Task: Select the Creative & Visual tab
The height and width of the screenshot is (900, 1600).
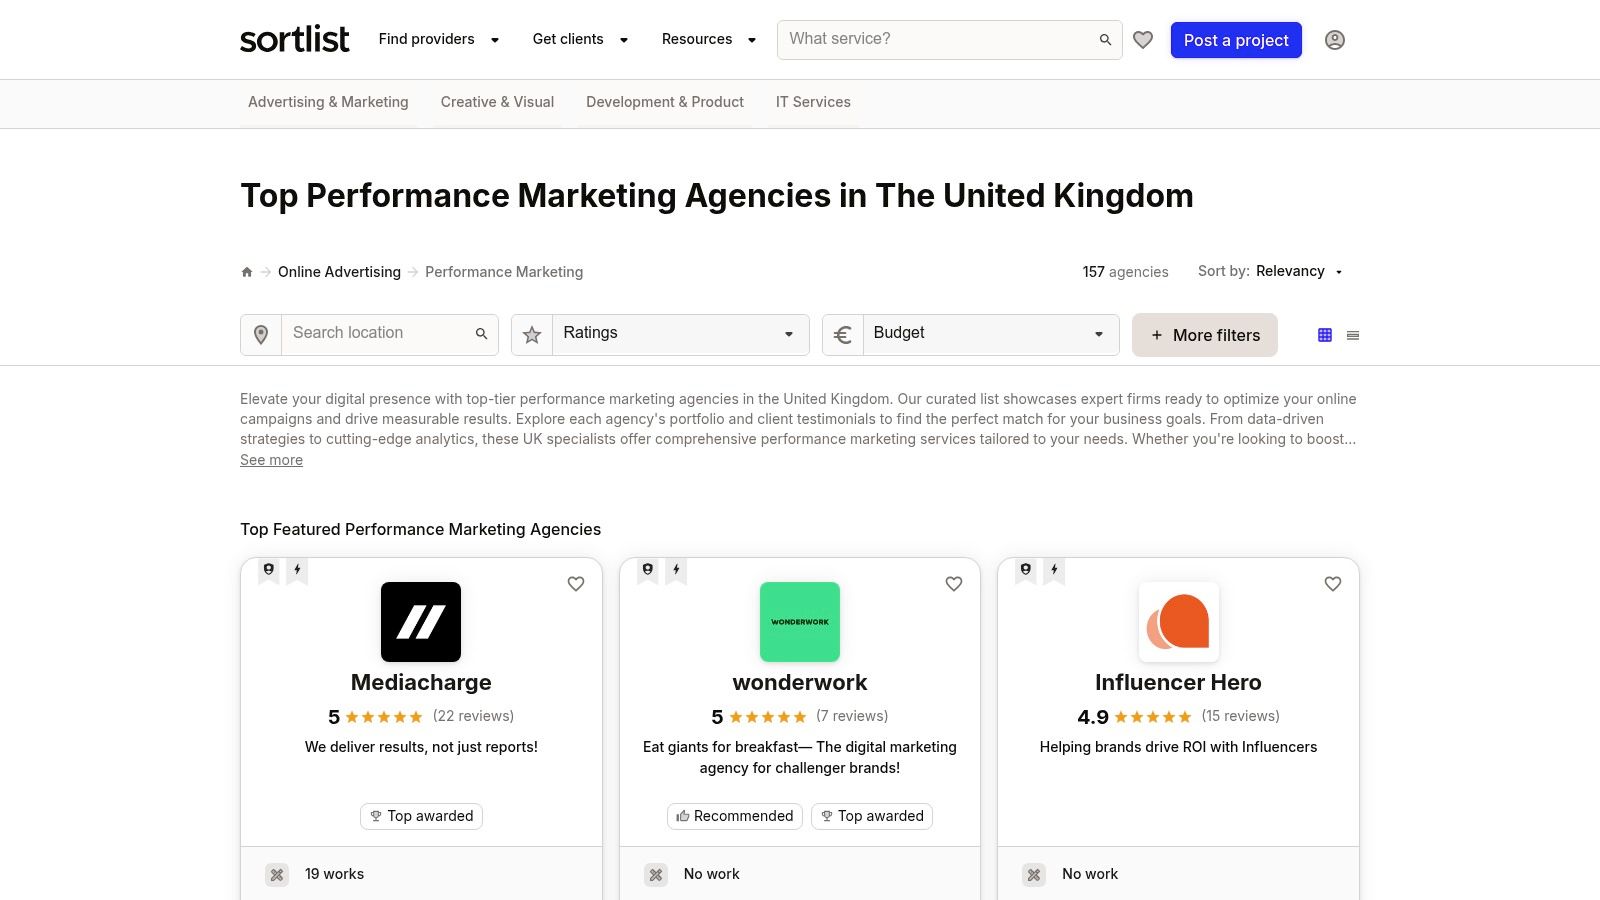Action: click(x=497, y=102)
